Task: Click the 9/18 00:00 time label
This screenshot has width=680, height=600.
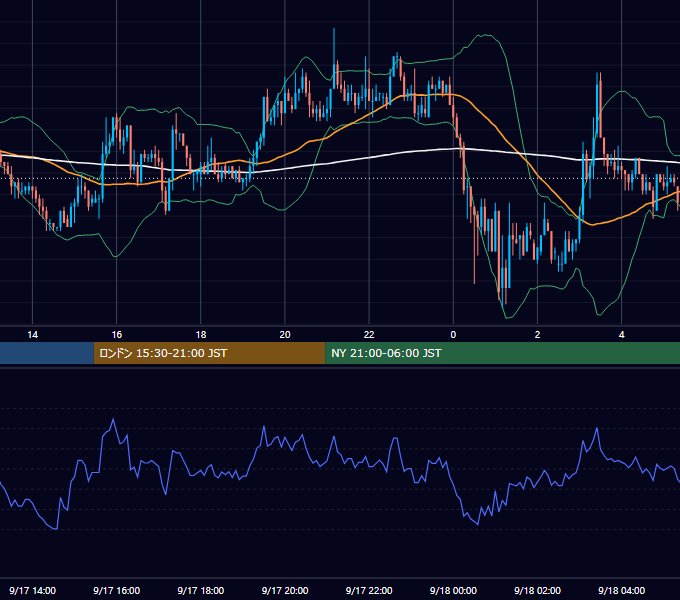Action: [453, 590]
